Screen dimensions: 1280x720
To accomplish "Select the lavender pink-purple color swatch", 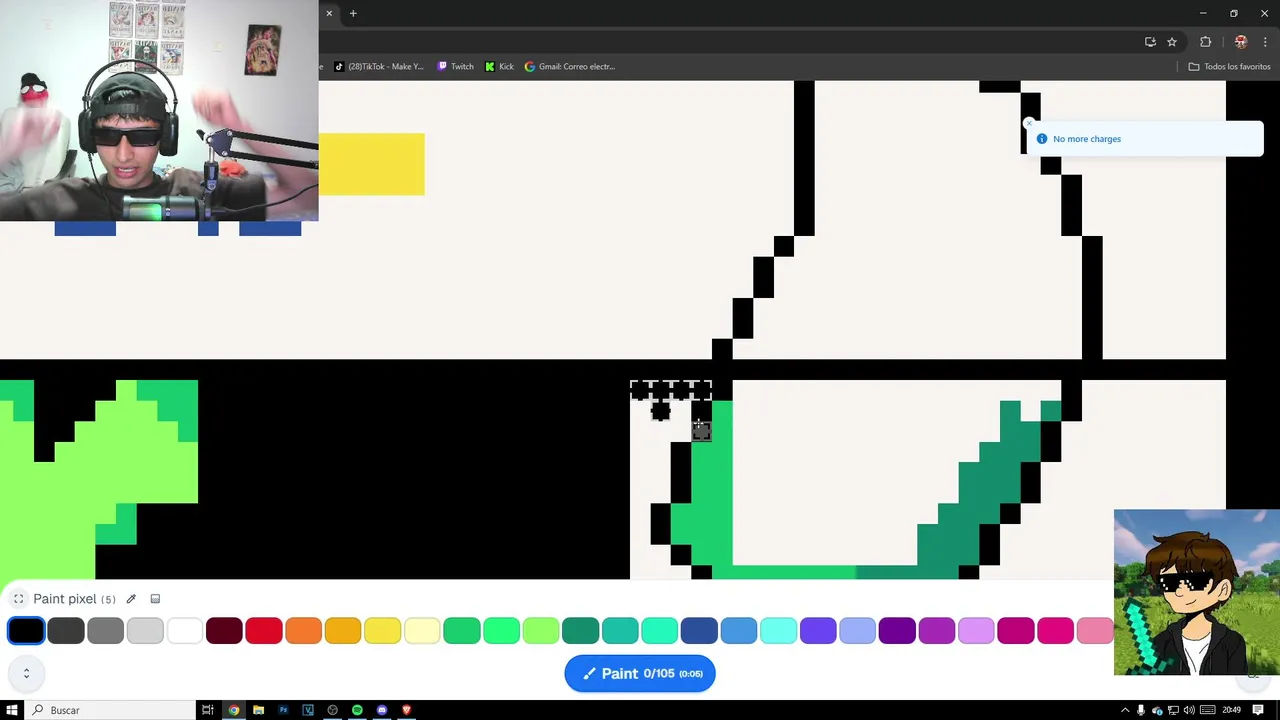I will pos(976,630).
